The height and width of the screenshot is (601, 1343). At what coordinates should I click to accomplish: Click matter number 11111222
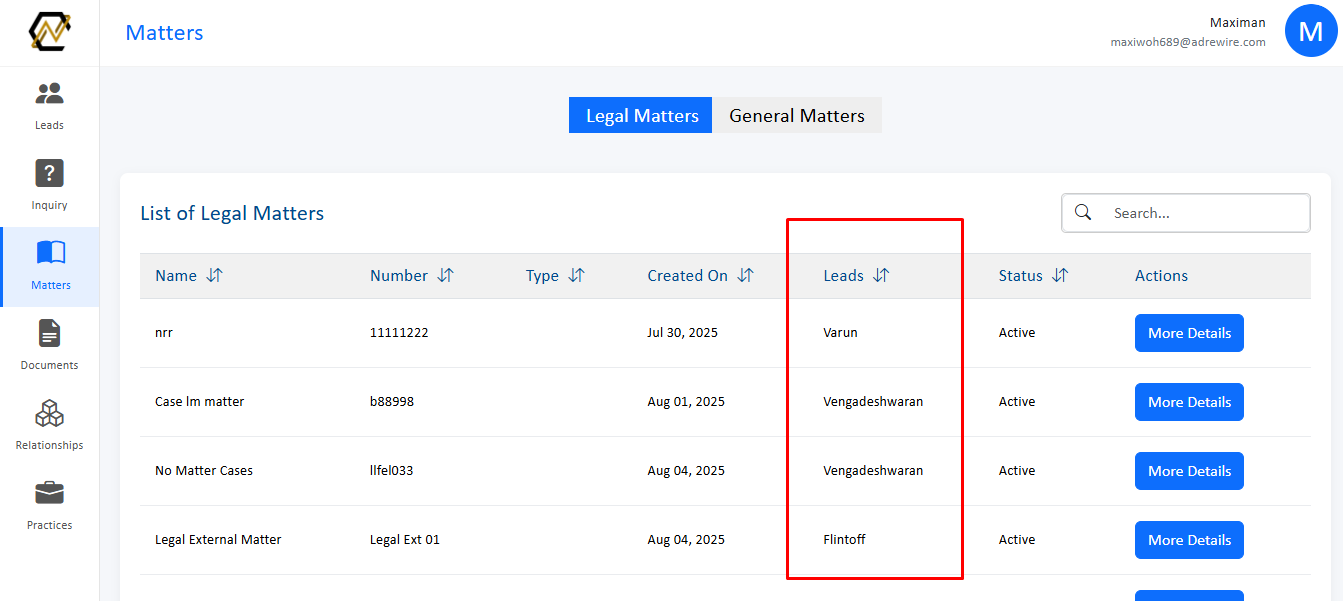pyautogui.click(x=399, y=333)
